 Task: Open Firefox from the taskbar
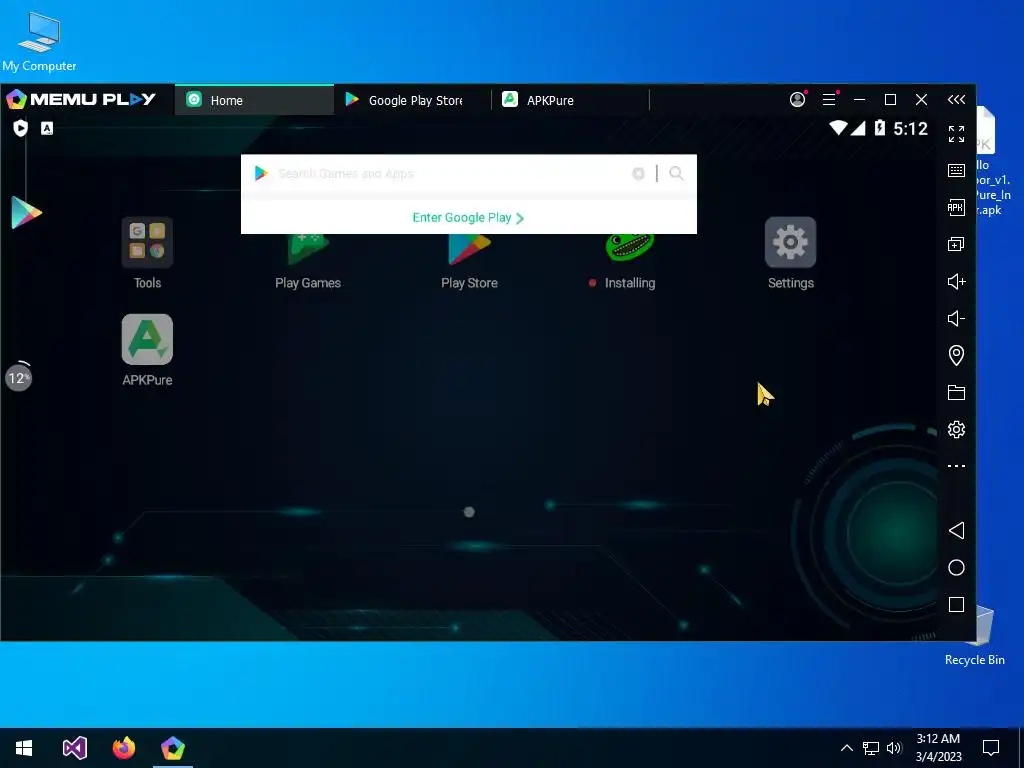[x=123, y=748]
